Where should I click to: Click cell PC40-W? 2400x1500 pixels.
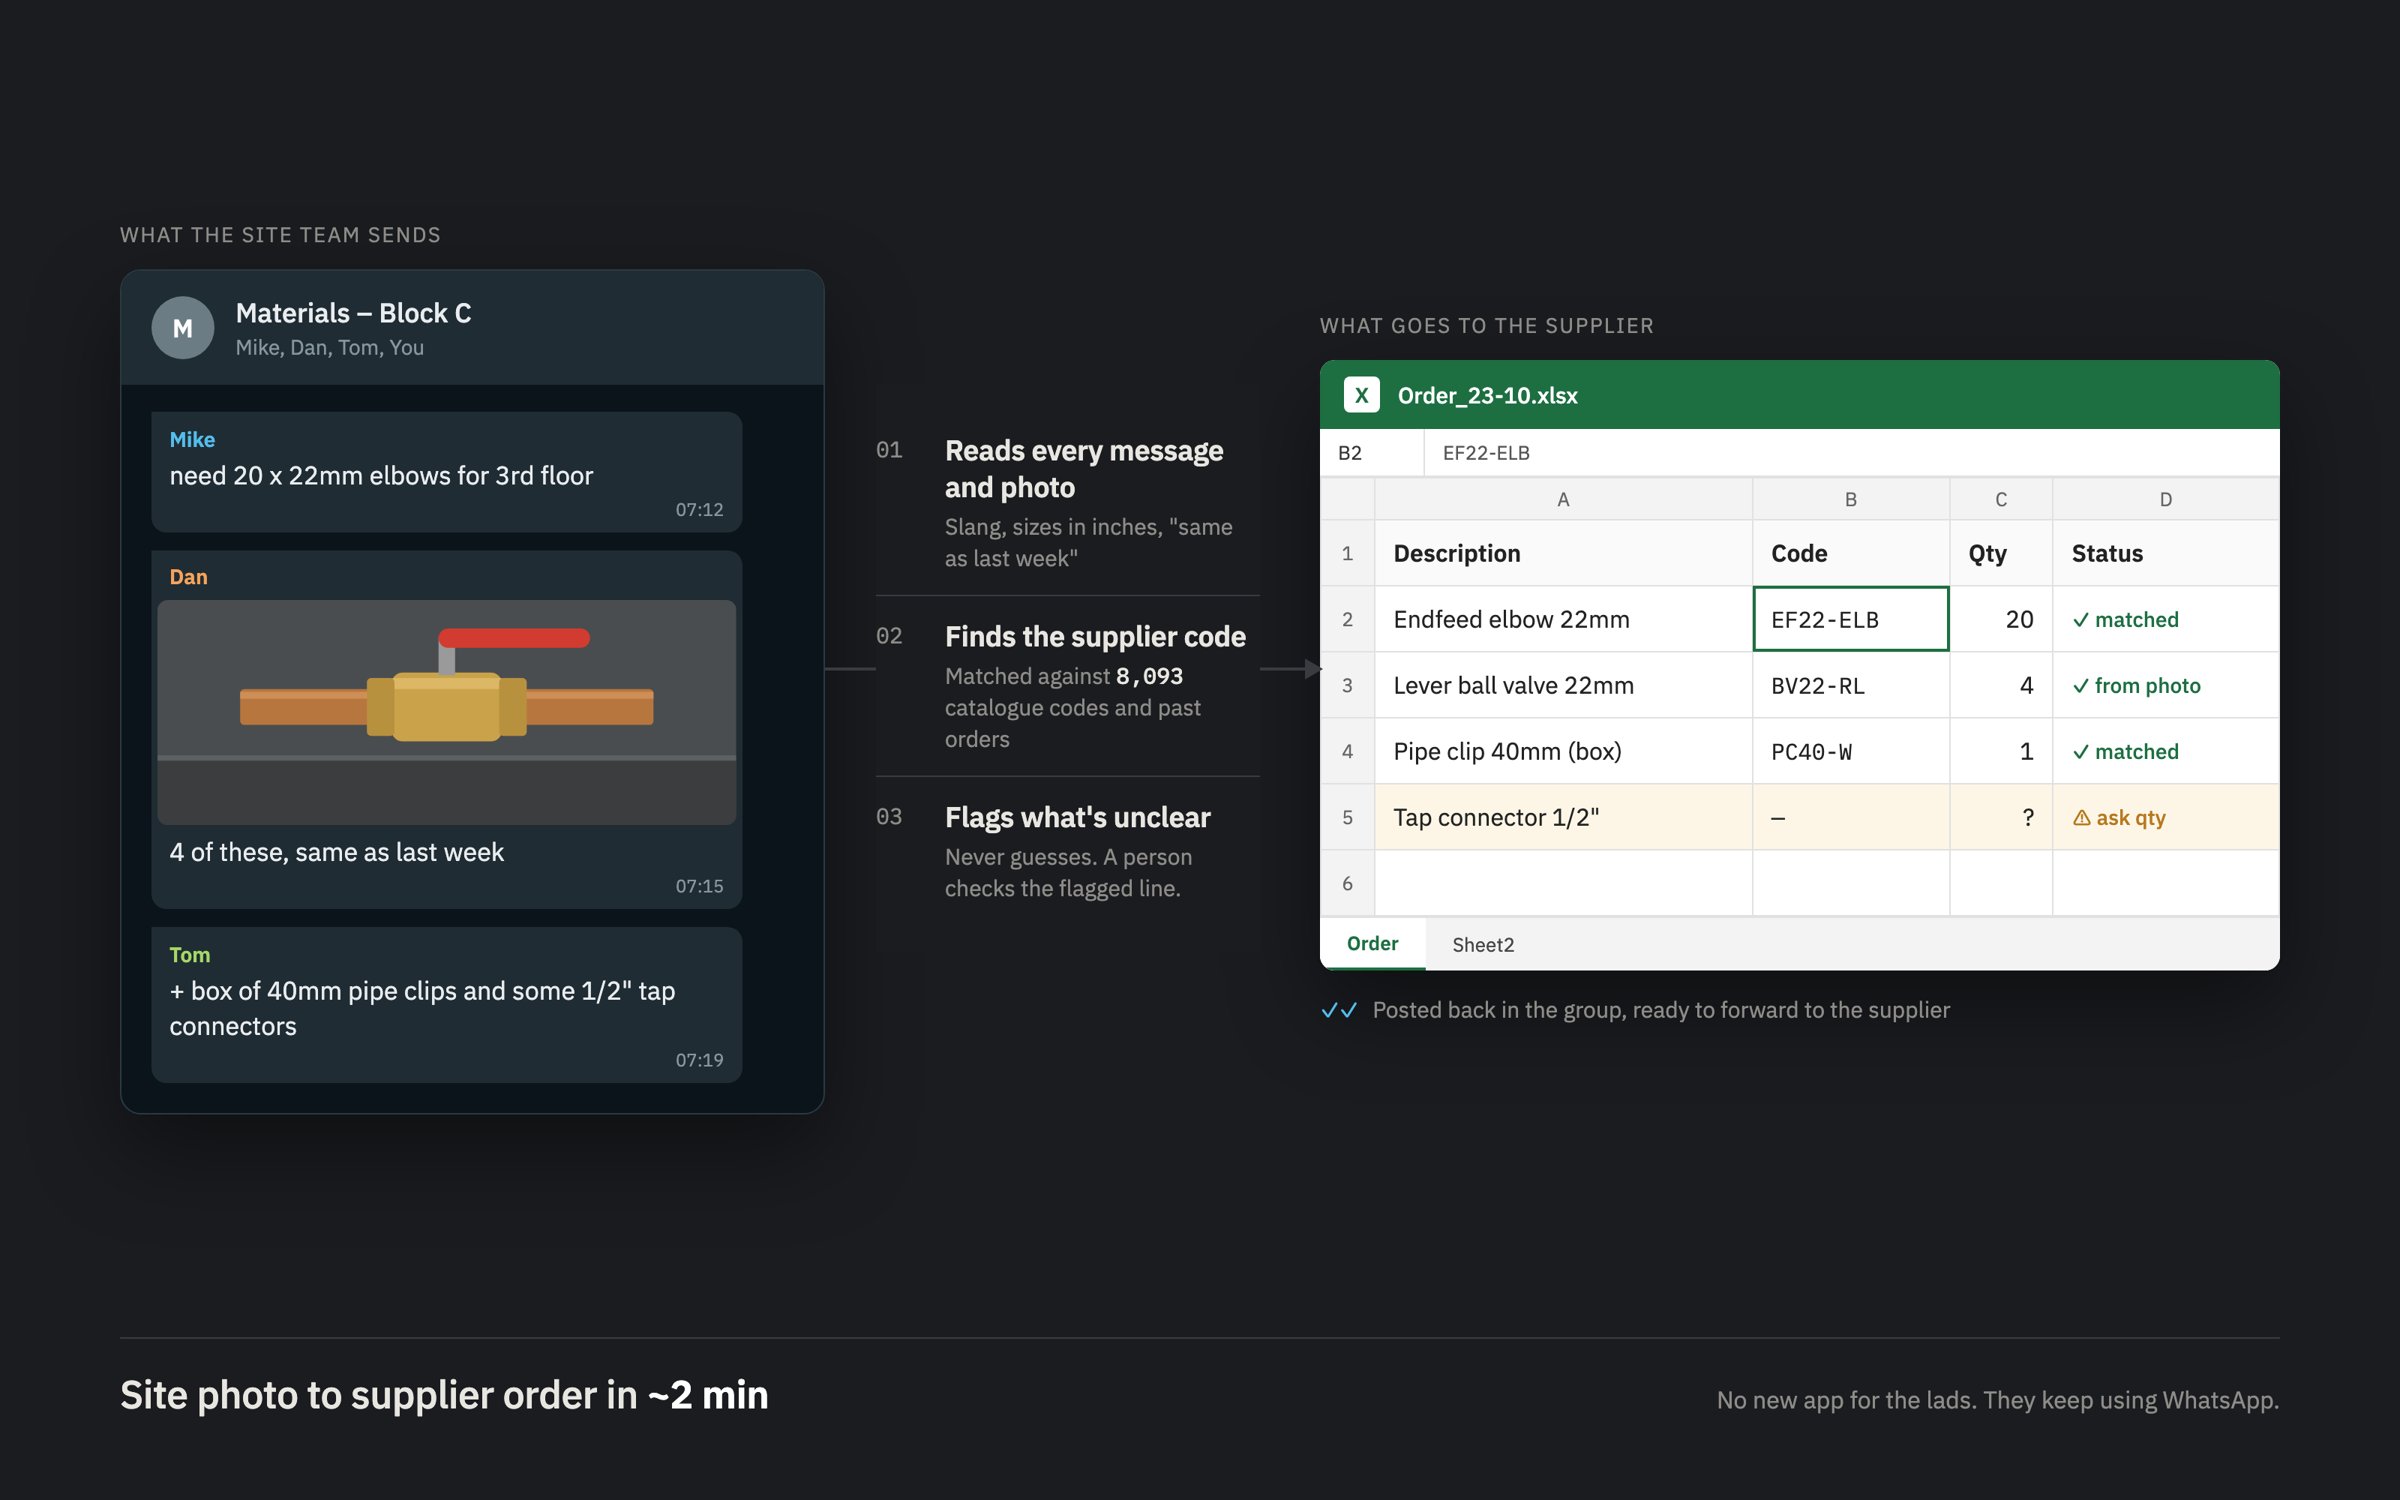(1850, 751)
